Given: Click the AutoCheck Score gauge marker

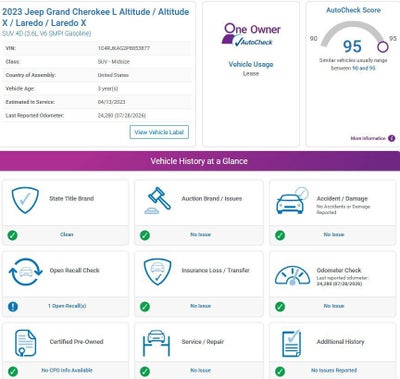Looking at the screenshot, I should pyautogui.click(x=383, y=47).
